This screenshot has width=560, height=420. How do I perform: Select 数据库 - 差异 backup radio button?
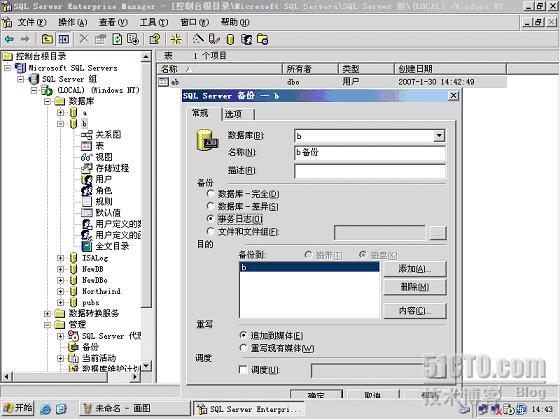point(210,206)
